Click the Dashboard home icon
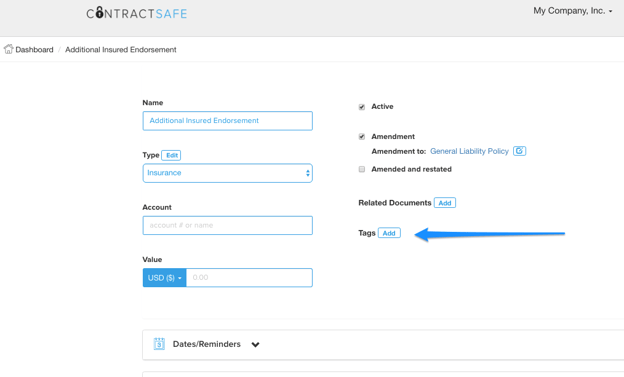624x377 pixels. (x=8, y=49)
